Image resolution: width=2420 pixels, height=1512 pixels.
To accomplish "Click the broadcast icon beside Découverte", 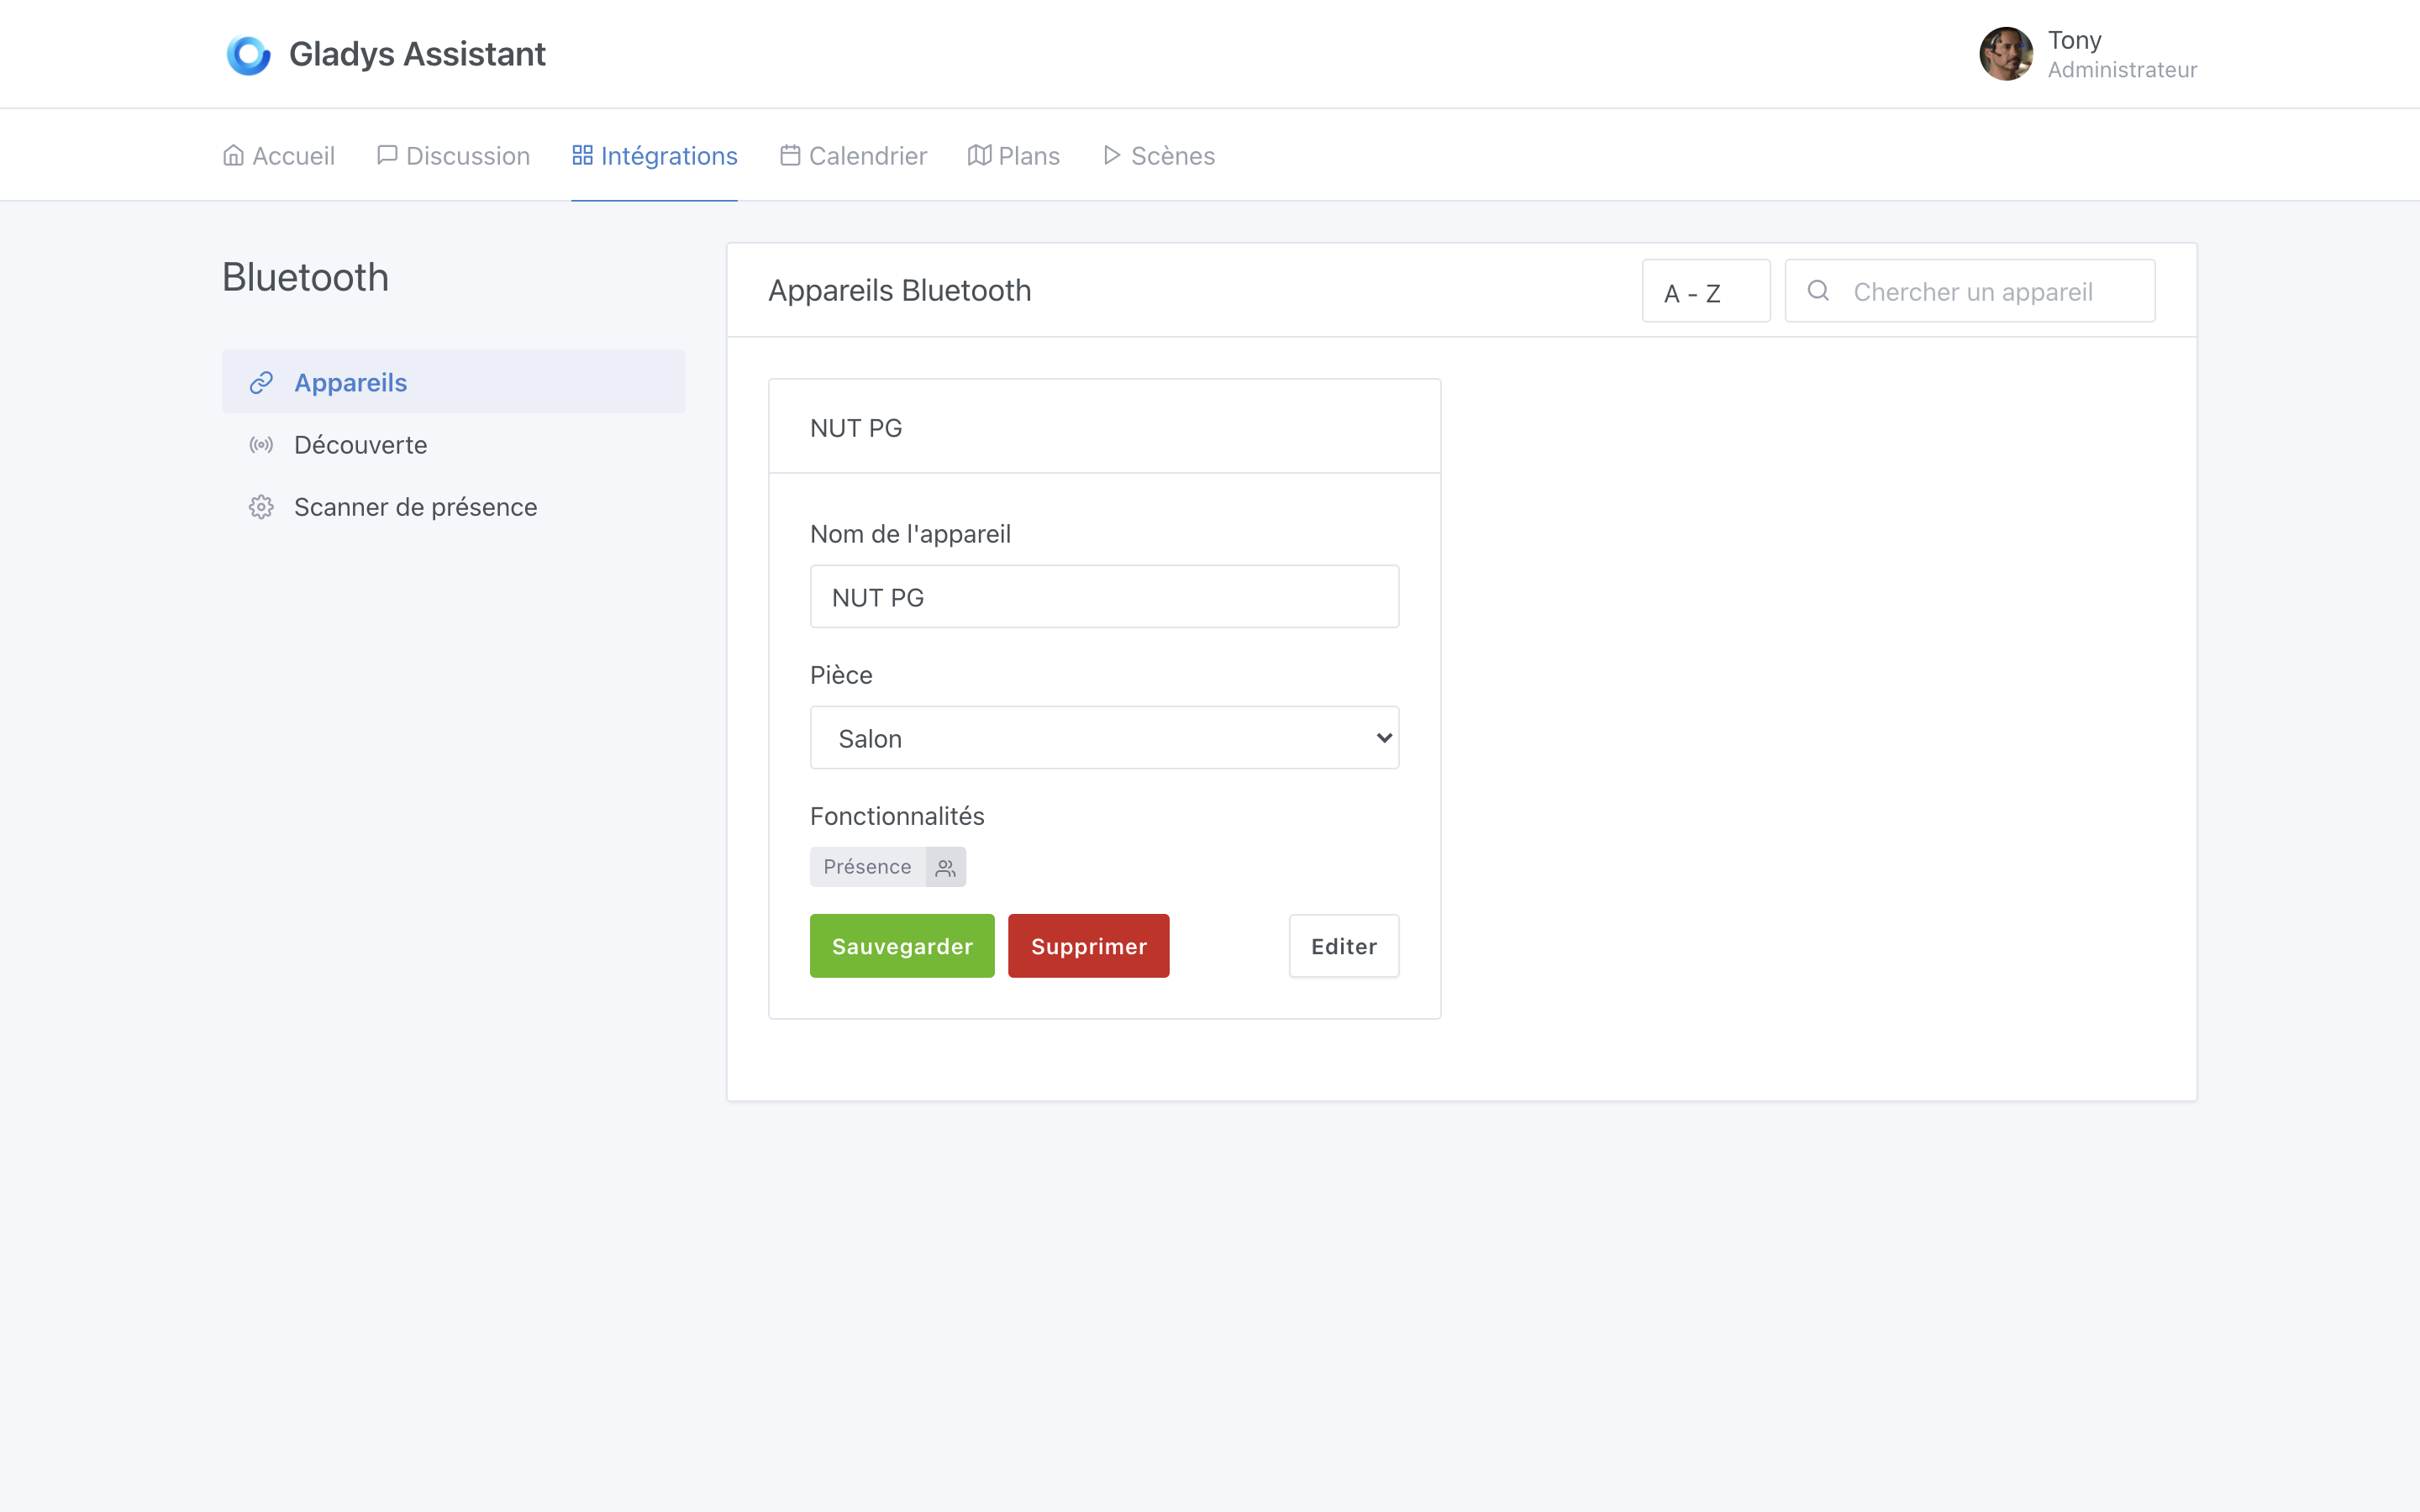I will [261, 445].
